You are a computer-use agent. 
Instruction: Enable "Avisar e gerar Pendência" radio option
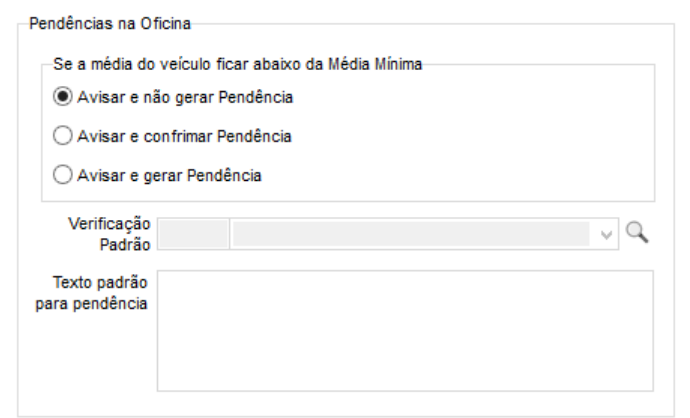click(62, 175)
